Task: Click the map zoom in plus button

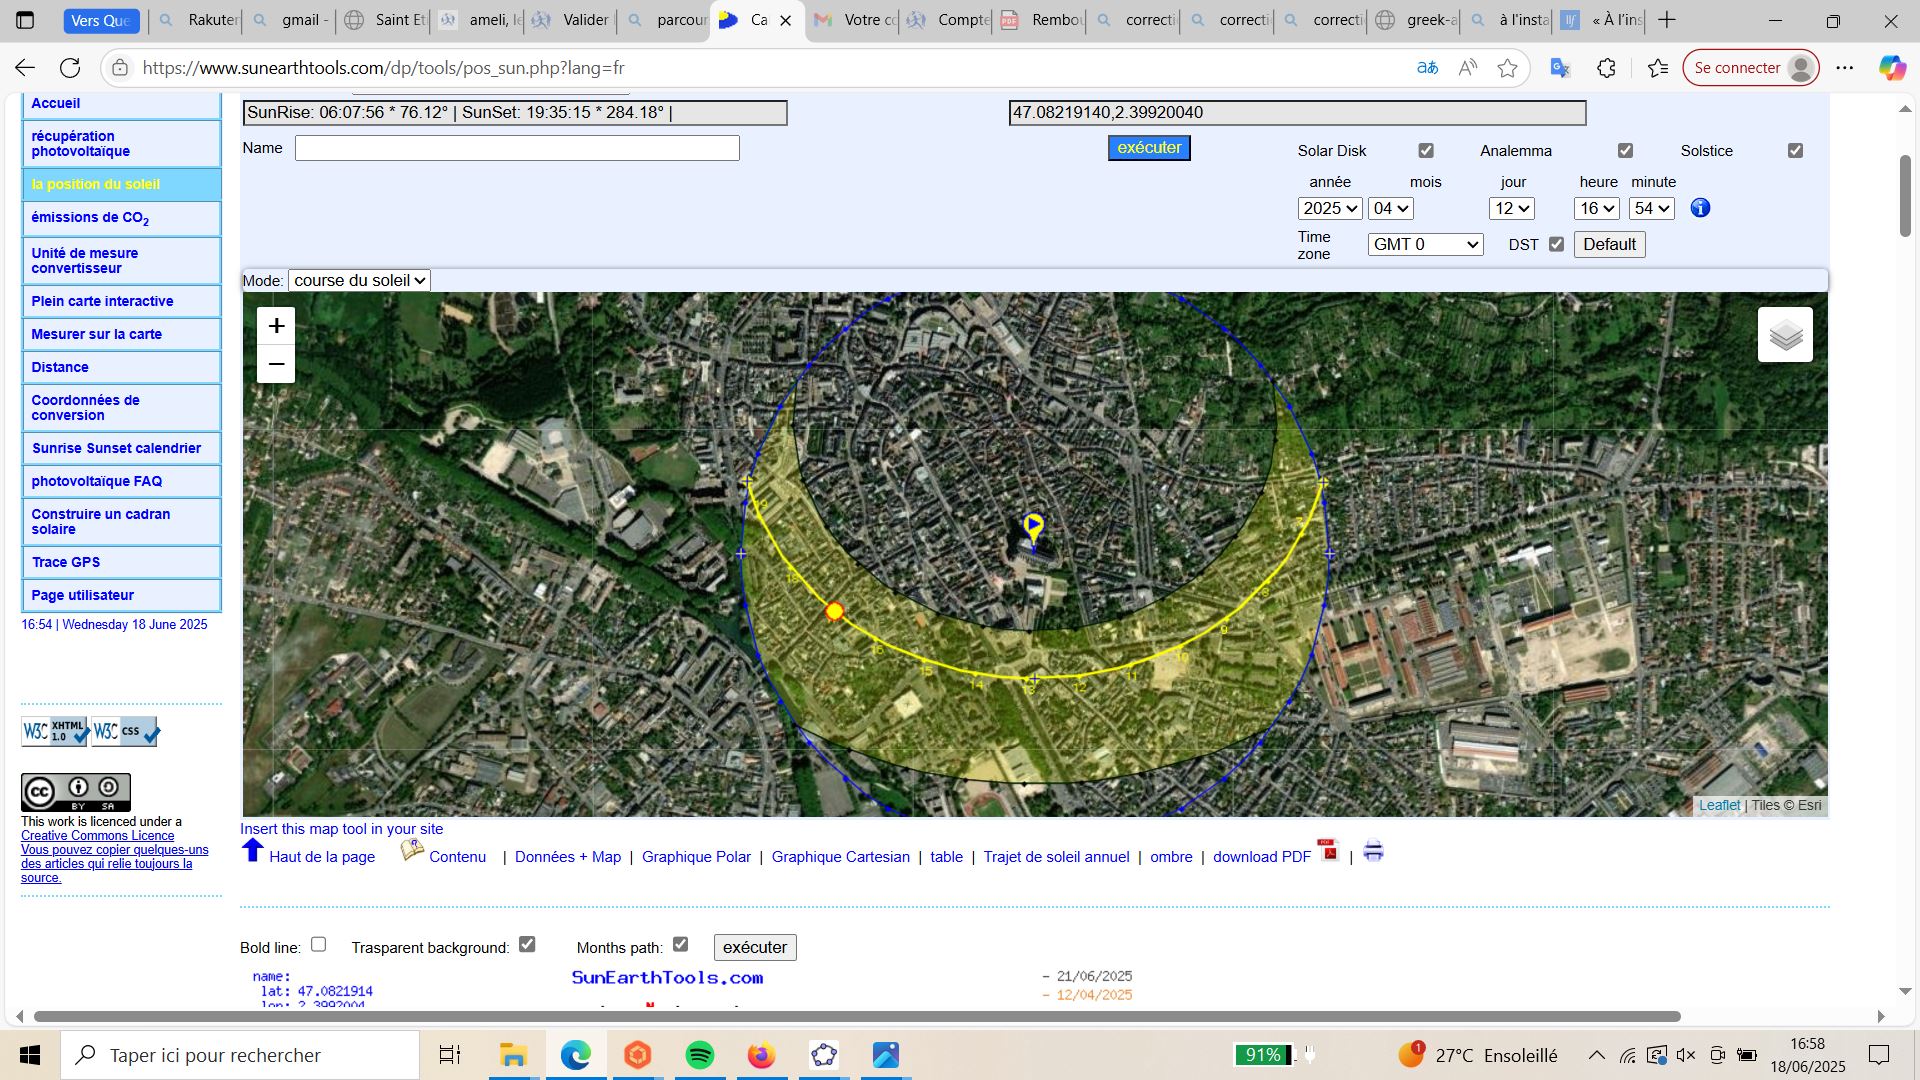Action: click(x=276, y=326)
